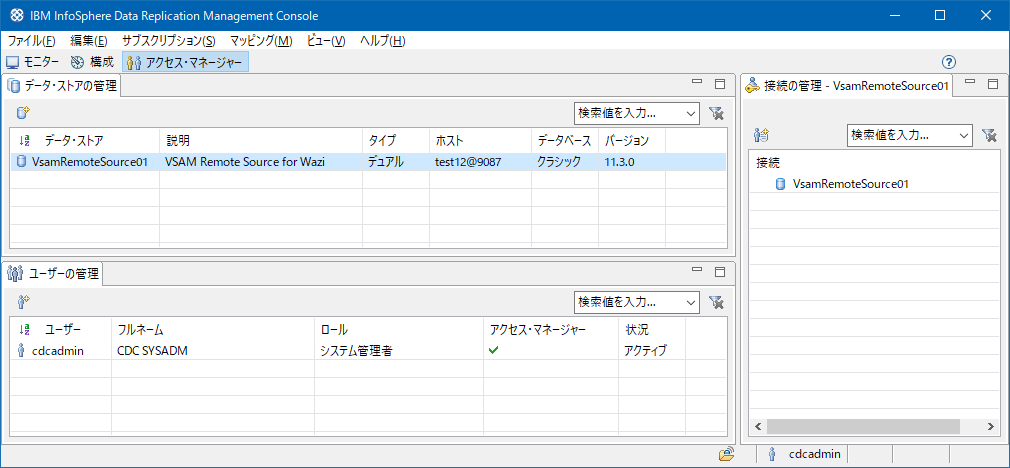Maximize the connection management panel
Image resolution: width=1010 pixels, height=468 pixels.
(993, 83)
